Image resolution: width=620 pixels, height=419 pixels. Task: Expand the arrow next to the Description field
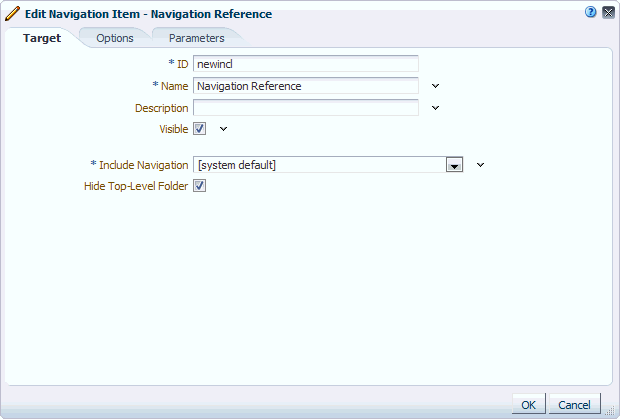(x=435, y=108)
